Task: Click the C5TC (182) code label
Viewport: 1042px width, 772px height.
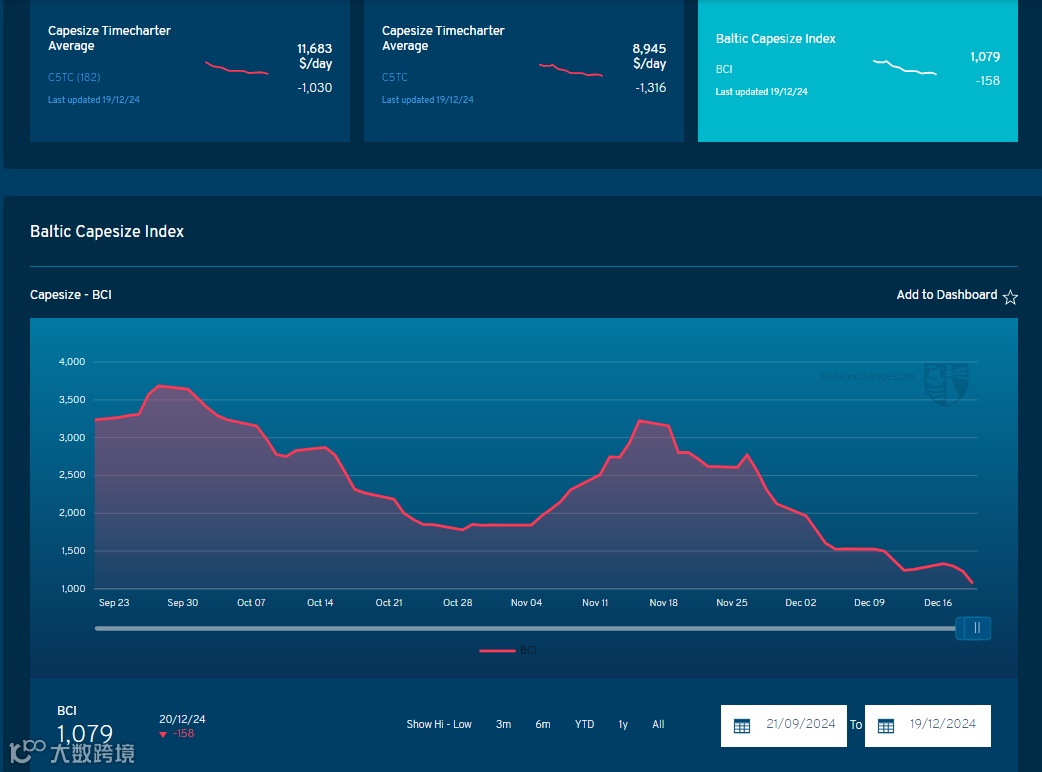Action: tap(74, 77)
